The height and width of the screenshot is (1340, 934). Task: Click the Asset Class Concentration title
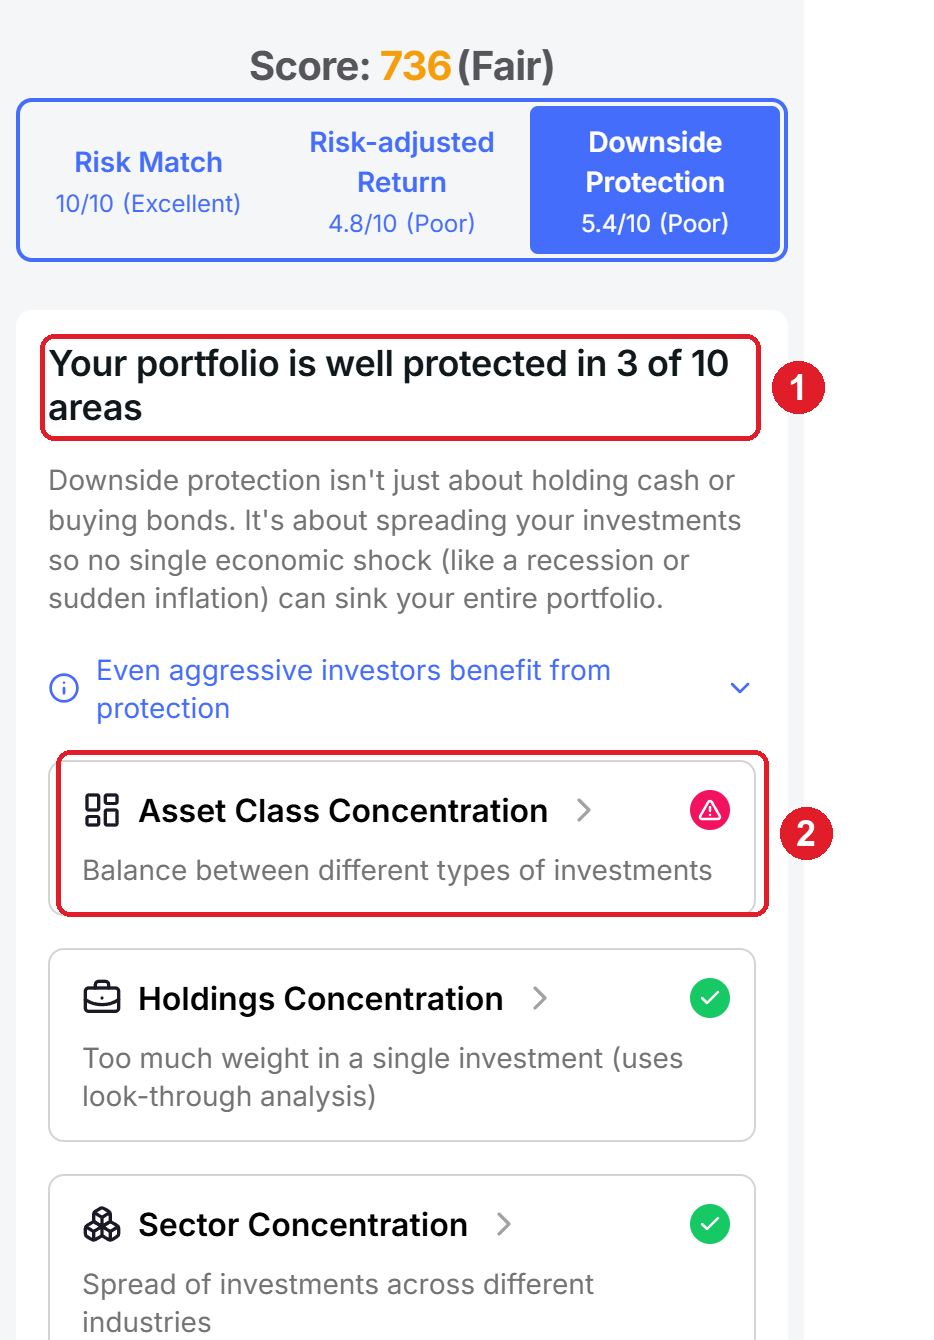pyautogui.click(x=343, y=811)
